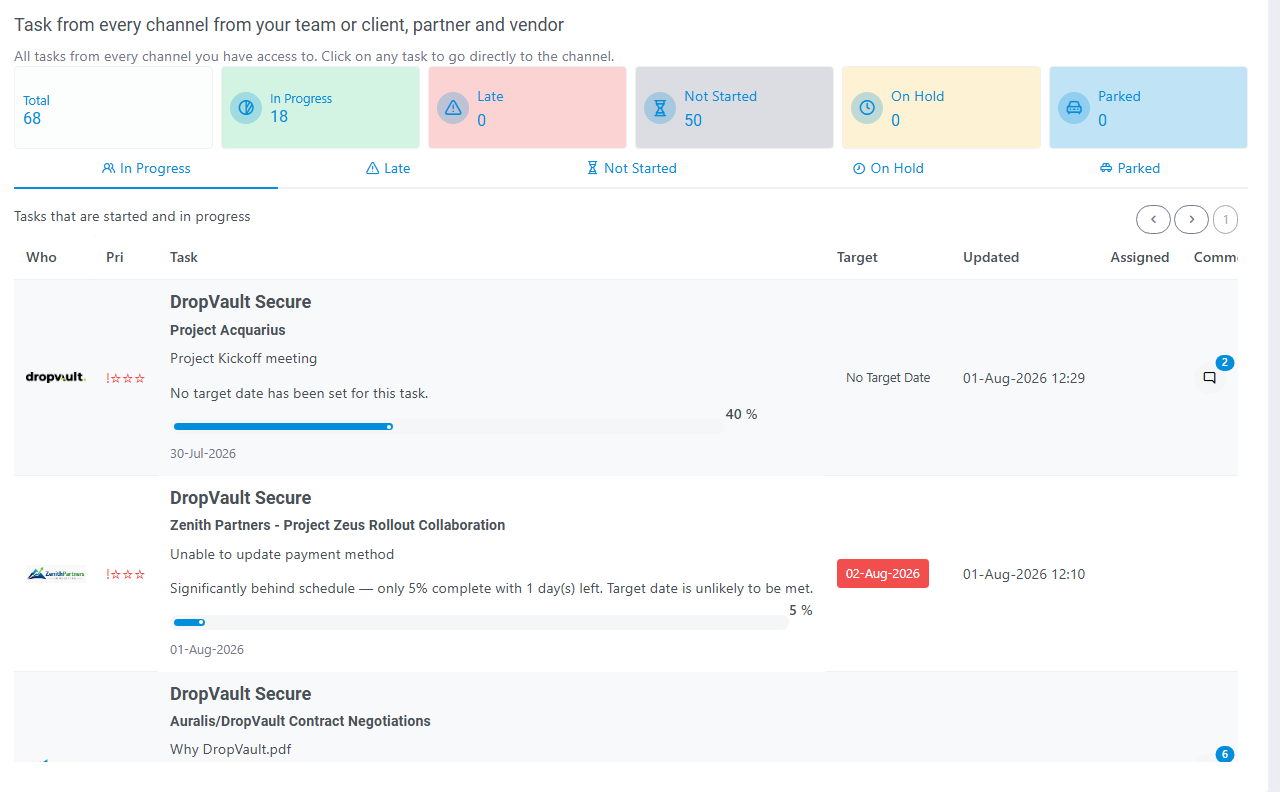Image resolution: width=1280 pixels, height=792 pixels.
Task: Click the comment count badge showing 2
Action: (1225, 362)
